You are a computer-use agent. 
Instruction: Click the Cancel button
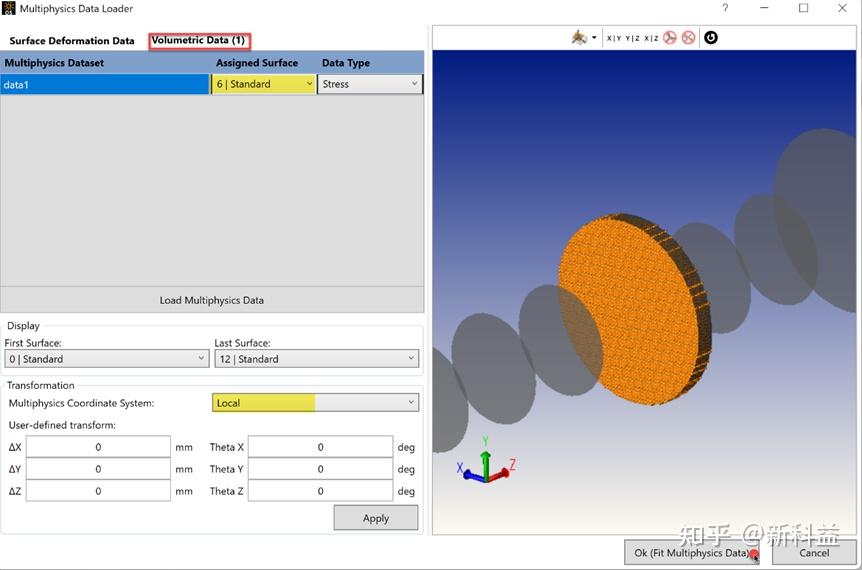tap(814, 552)
